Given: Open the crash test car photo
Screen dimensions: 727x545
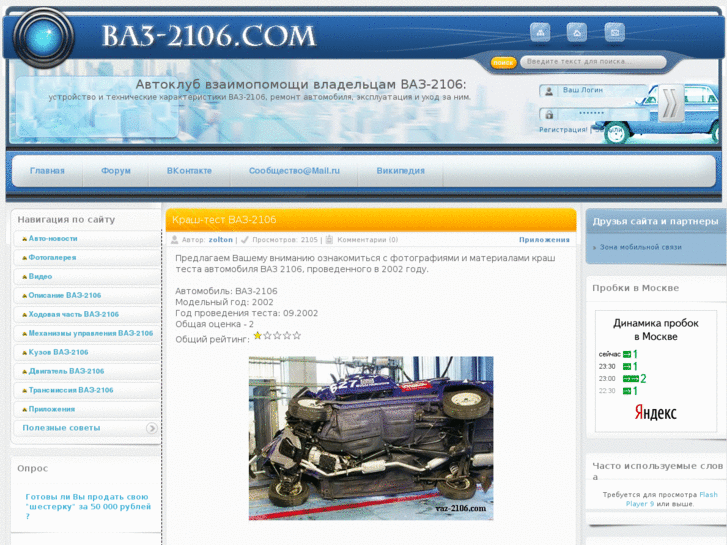Looking at the screenshot, I should (371, 438).
